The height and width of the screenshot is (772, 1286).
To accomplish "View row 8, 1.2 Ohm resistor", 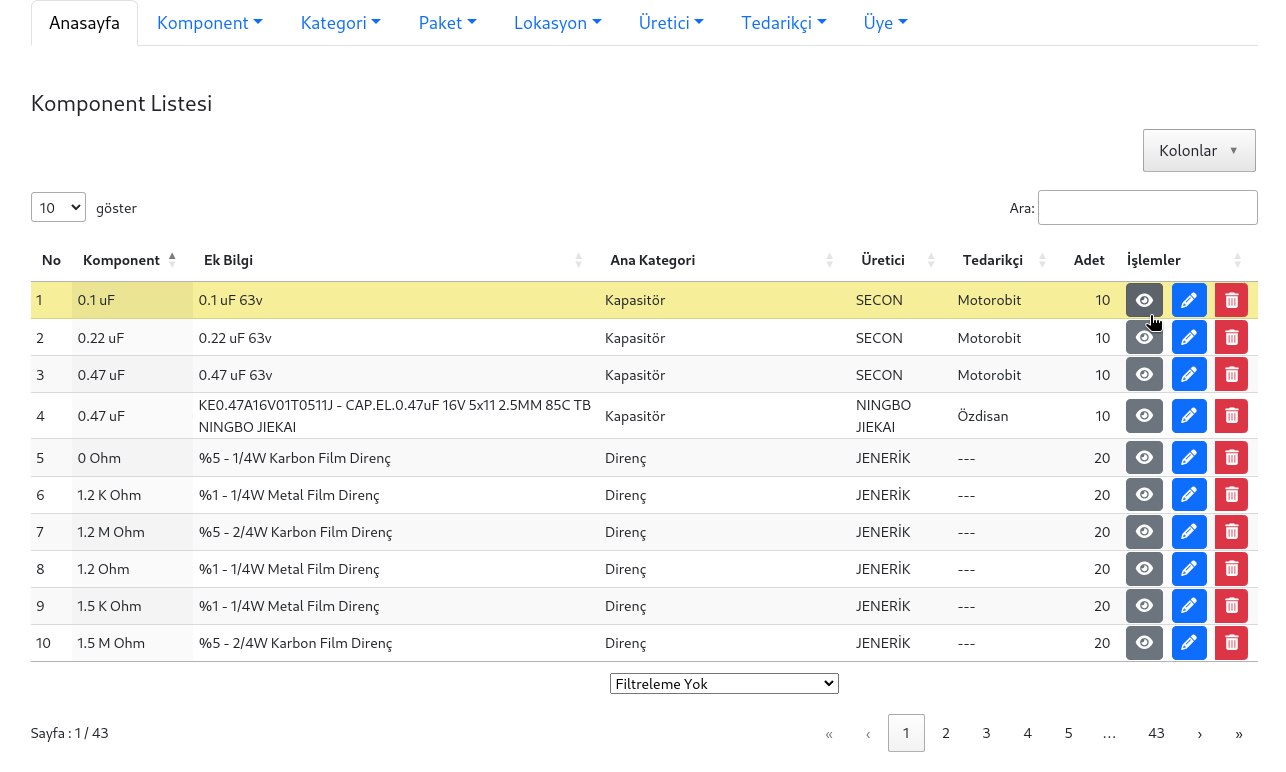I will (1144, 569).
